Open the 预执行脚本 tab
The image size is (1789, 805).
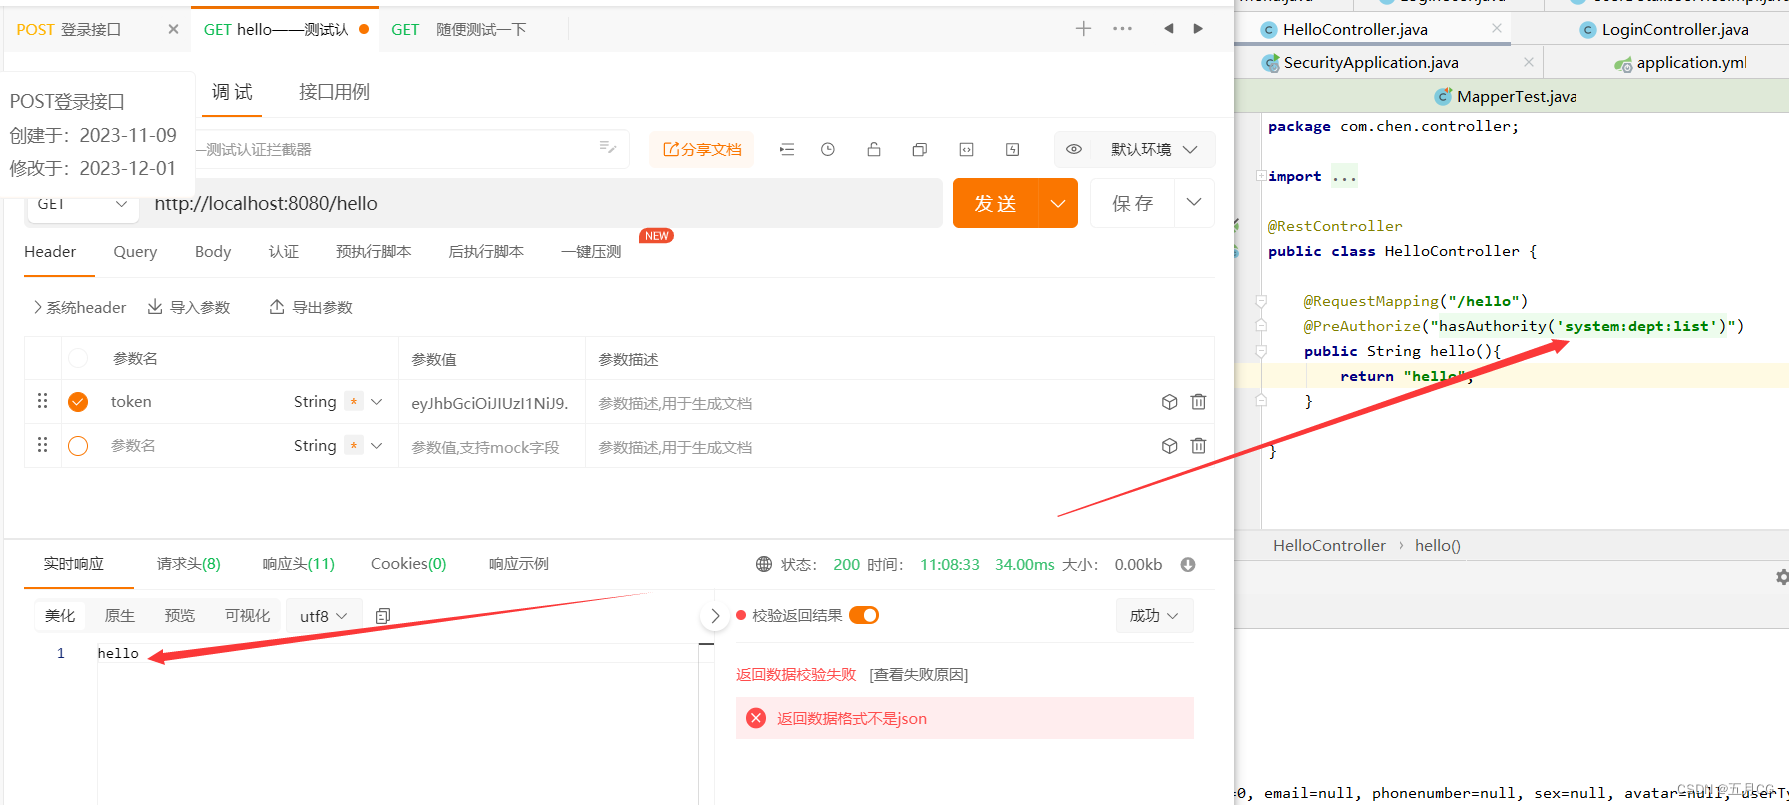[x=374, y=252]
